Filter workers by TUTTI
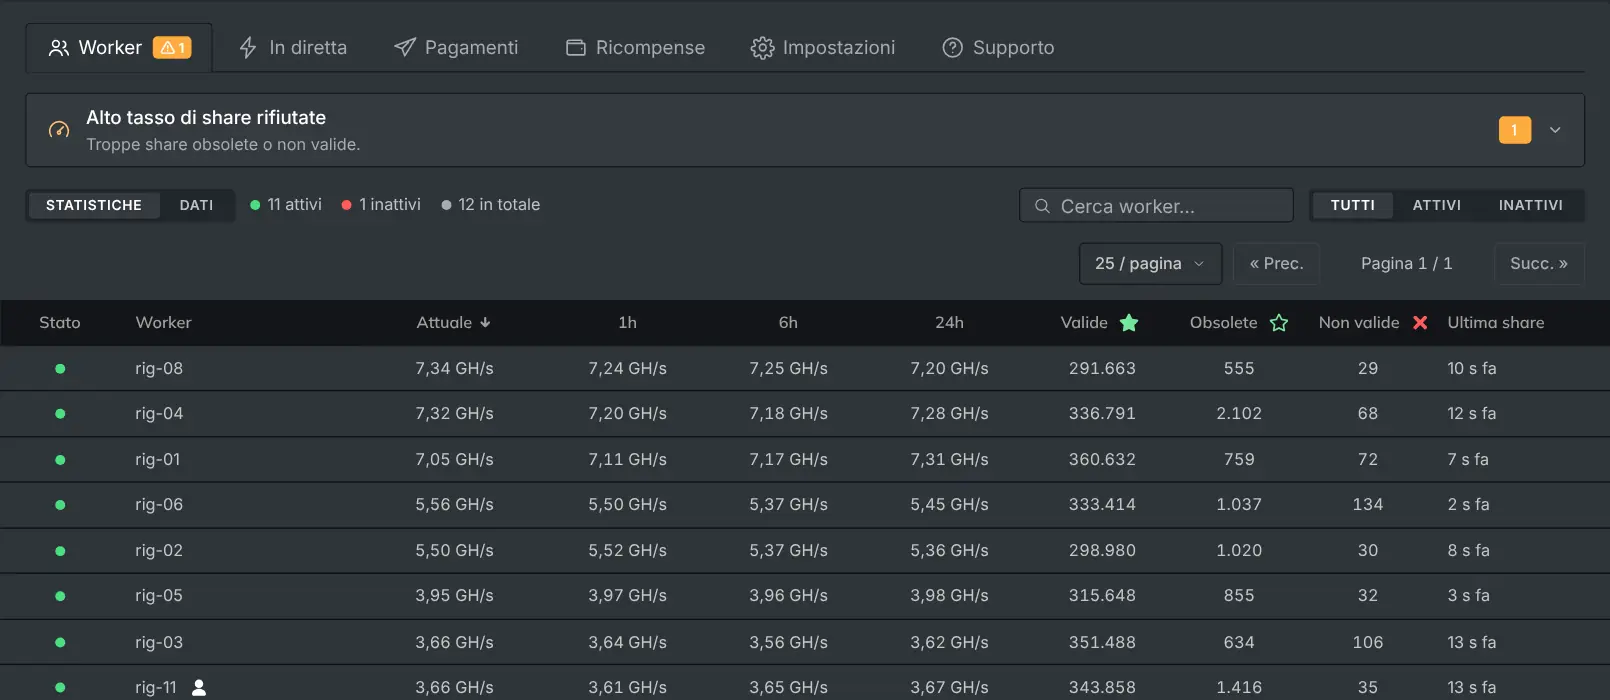The image size is (1610, 700). click(x=1353, y=205)
